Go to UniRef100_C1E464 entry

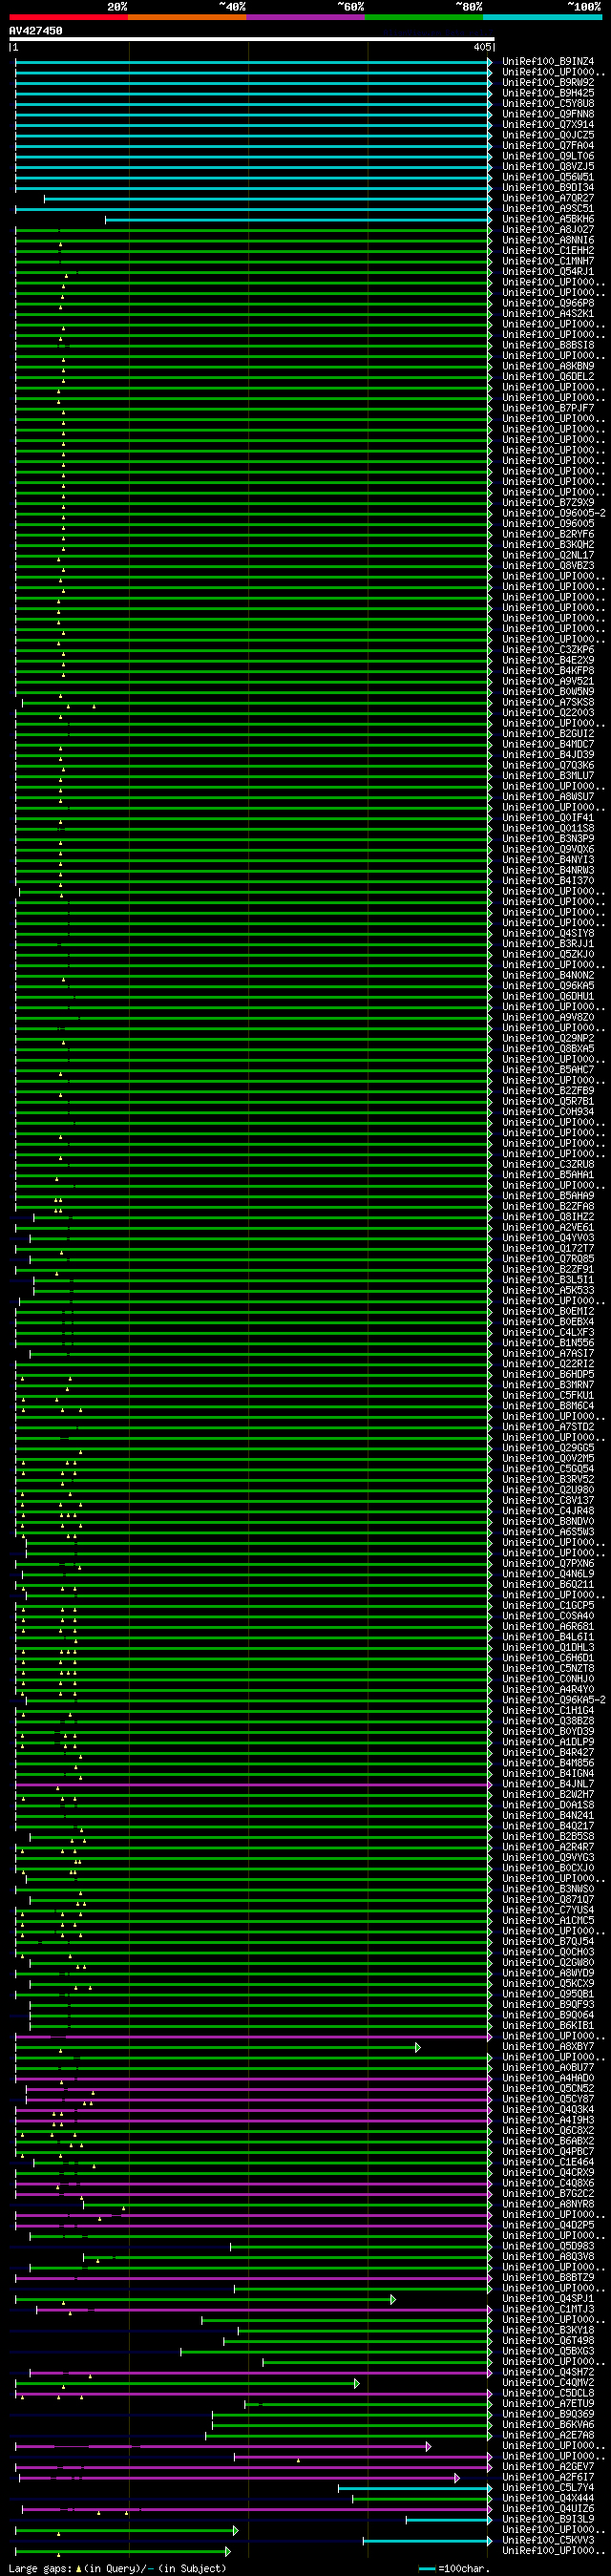[x=548, y=2162]
